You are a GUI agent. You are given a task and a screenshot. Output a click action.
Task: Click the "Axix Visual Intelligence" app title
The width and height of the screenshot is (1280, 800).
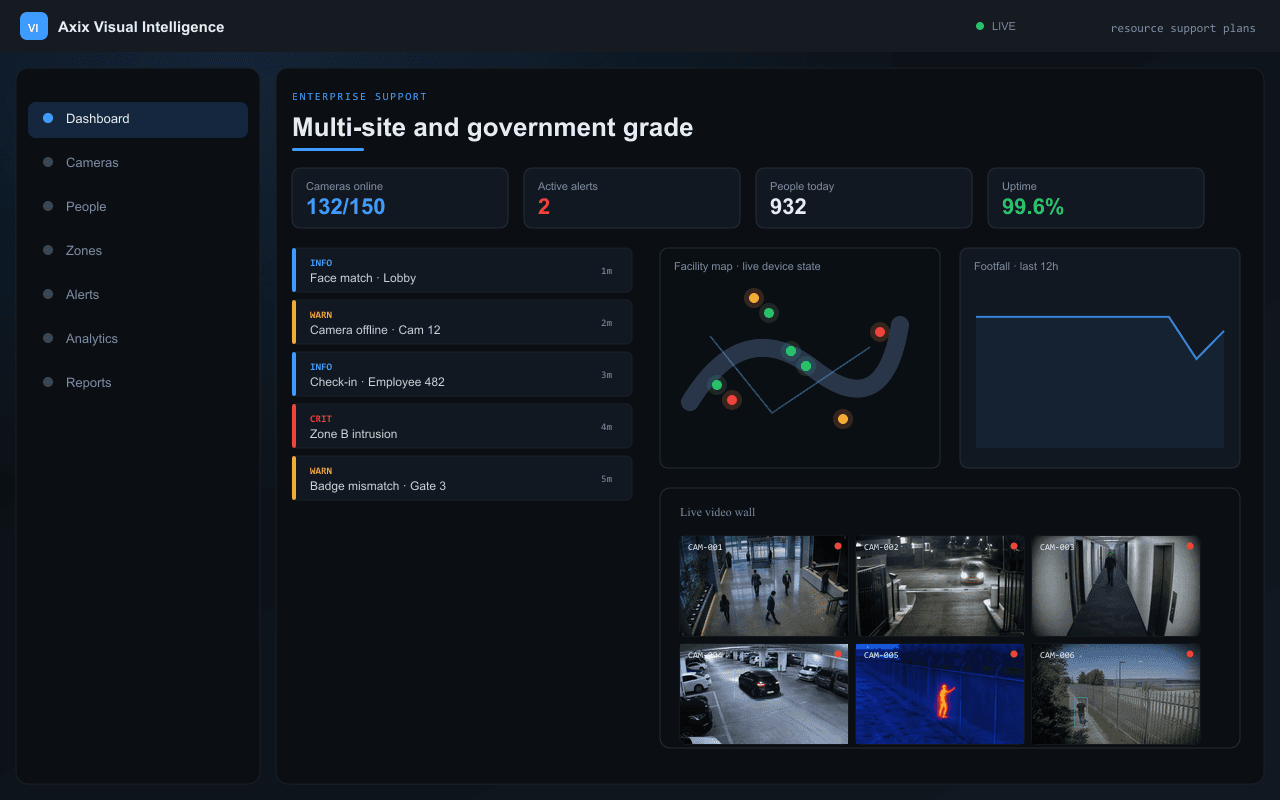141,27
